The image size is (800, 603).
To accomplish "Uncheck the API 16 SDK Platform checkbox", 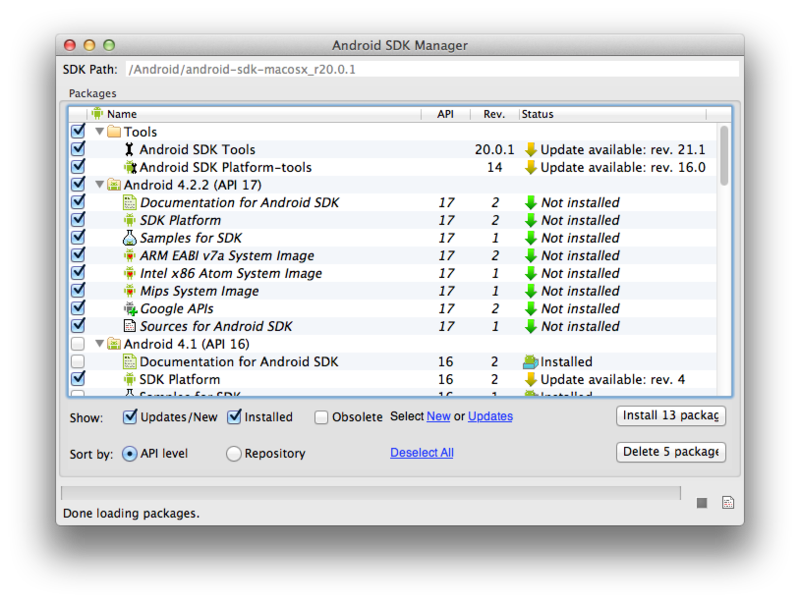I will [78, 379].
